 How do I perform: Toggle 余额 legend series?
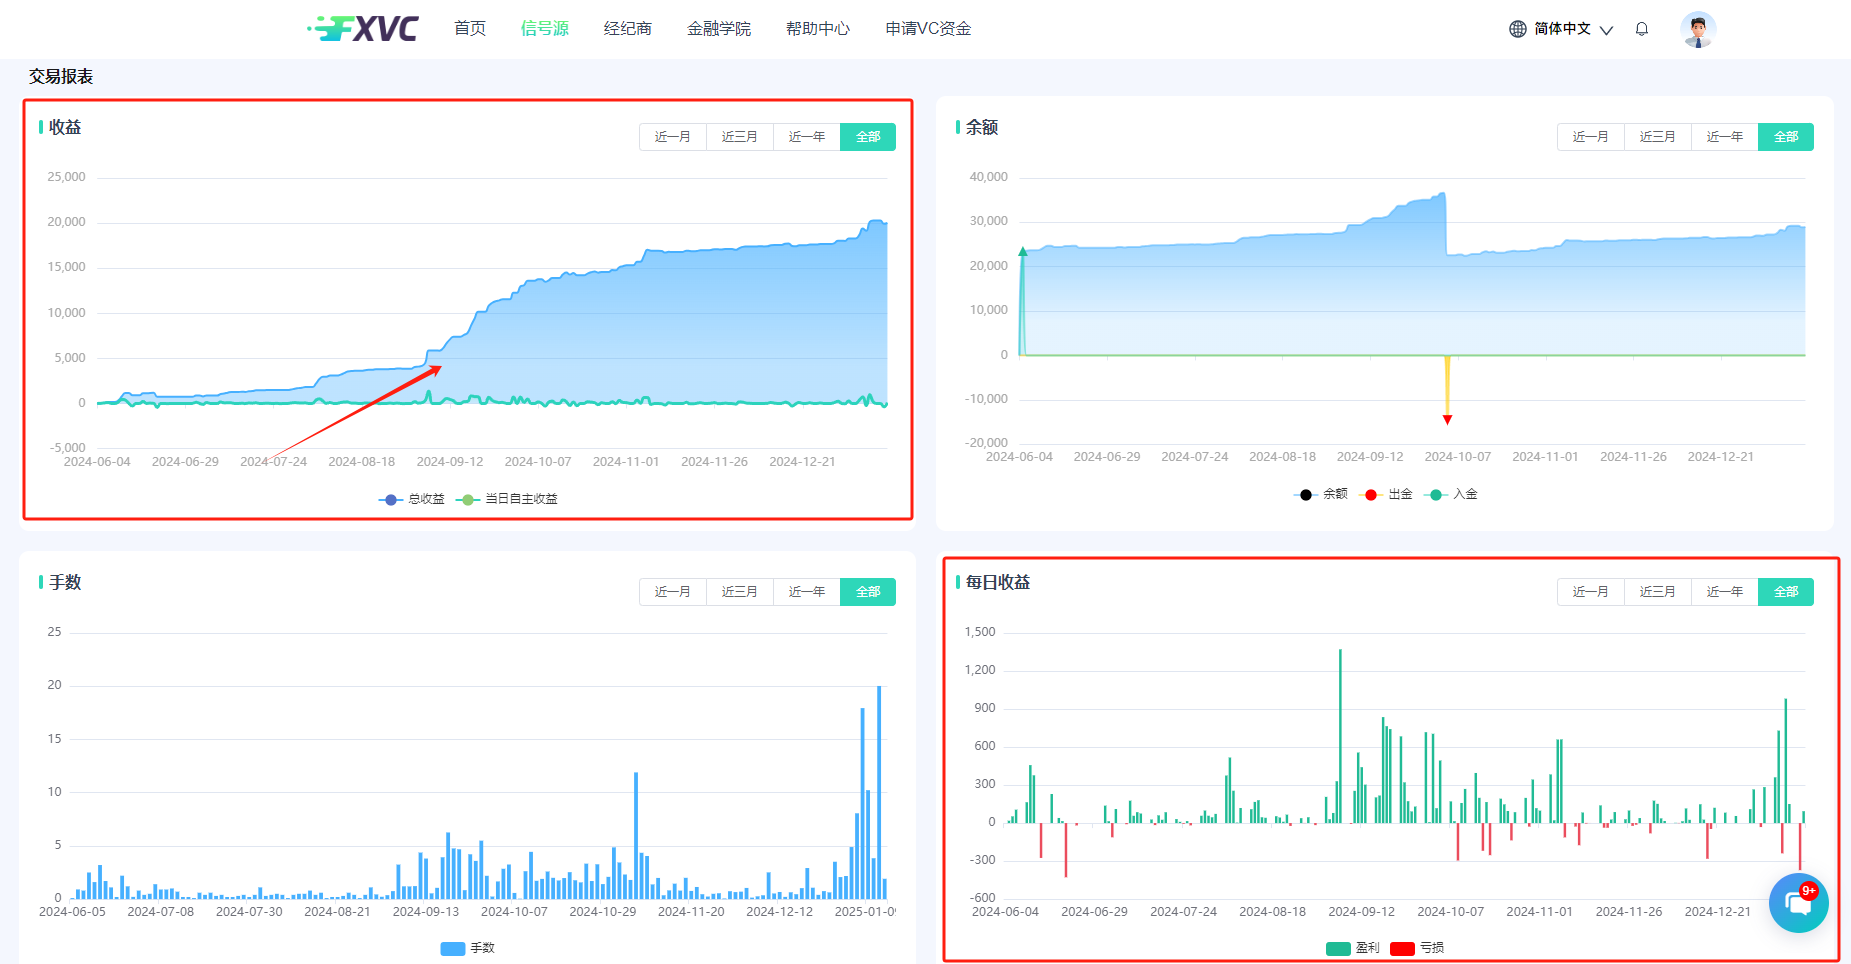tap(1321, 494)
